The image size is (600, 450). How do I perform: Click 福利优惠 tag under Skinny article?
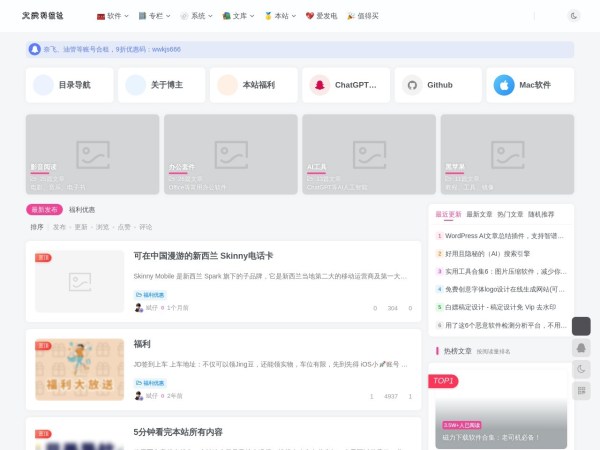click(150, 295)
